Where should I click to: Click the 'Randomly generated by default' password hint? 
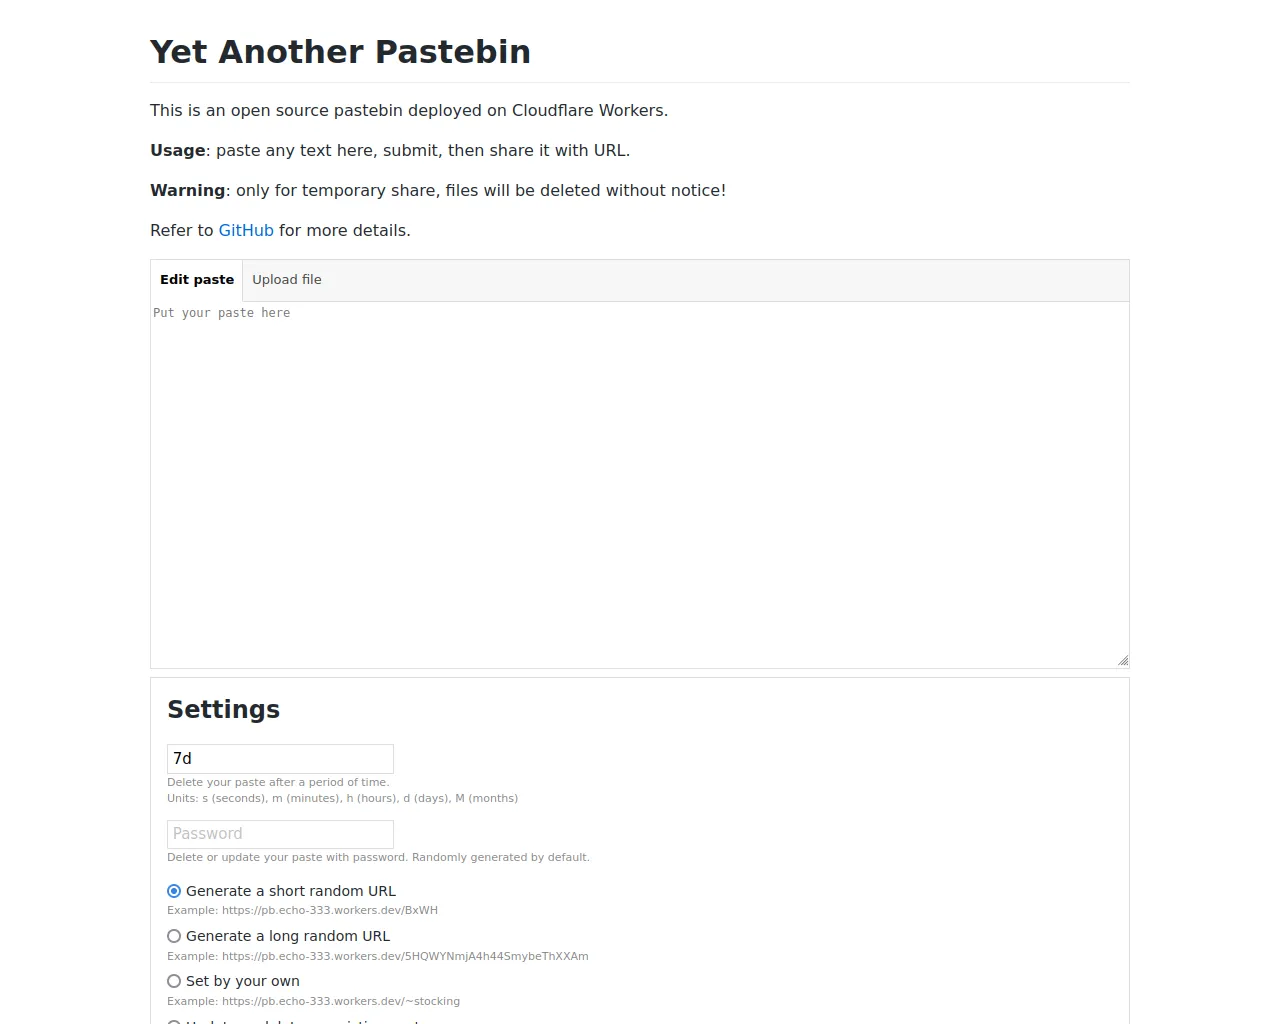click(378, 858)
